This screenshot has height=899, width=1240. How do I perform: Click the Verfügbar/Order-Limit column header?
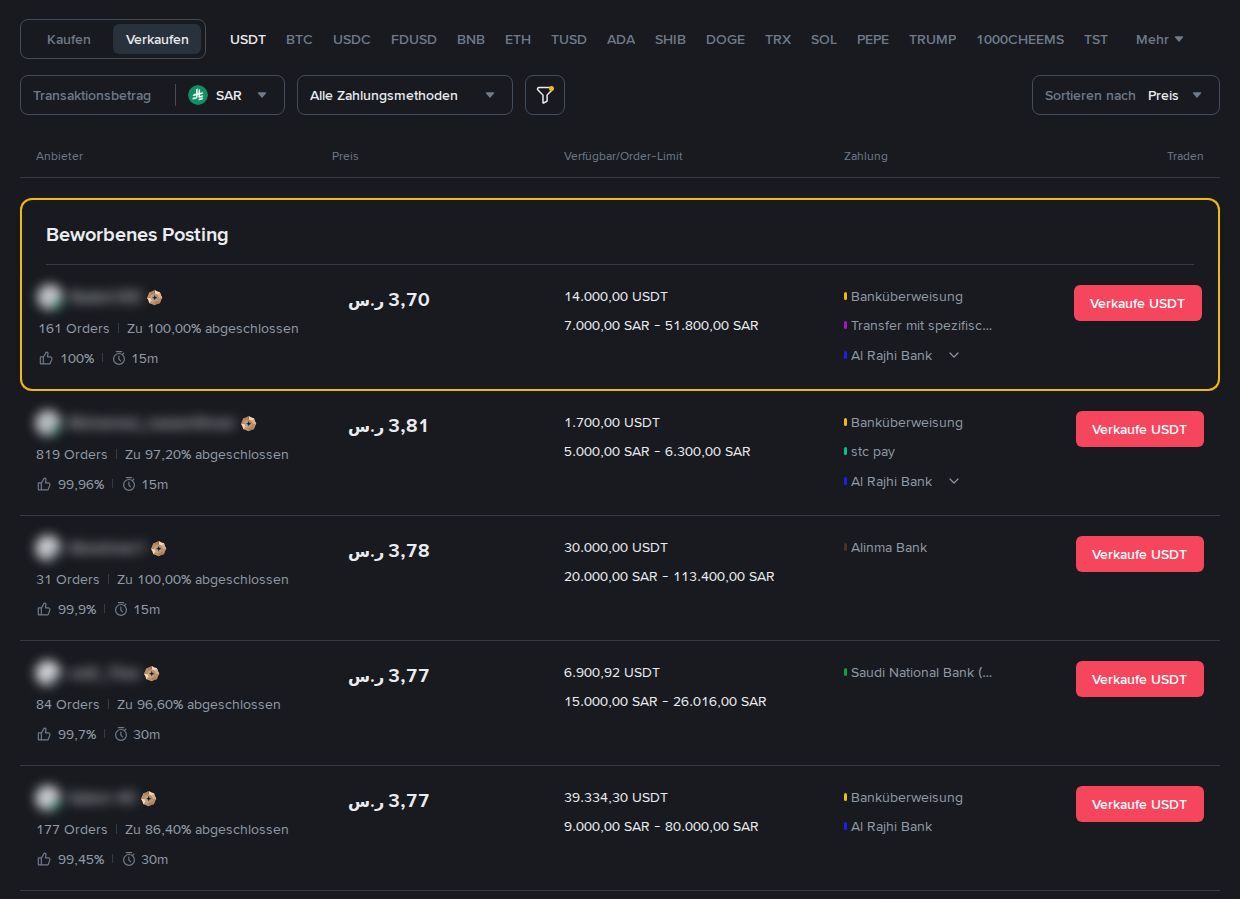pyautogui.click(x=623, y=156)
